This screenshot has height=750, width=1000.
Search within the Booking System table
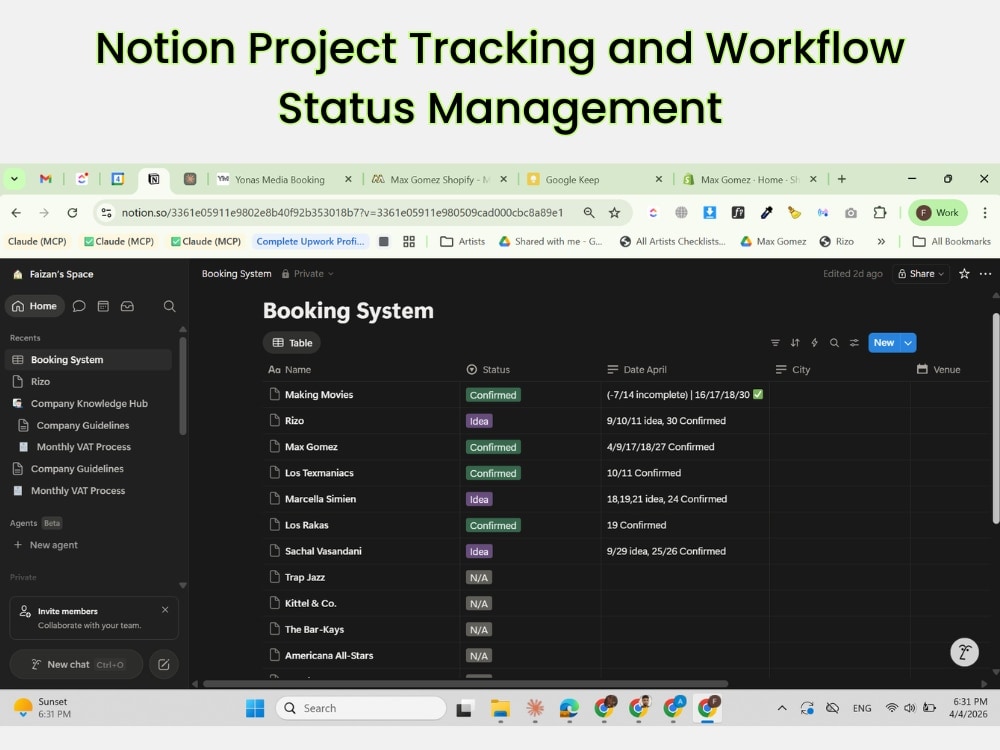834,342
